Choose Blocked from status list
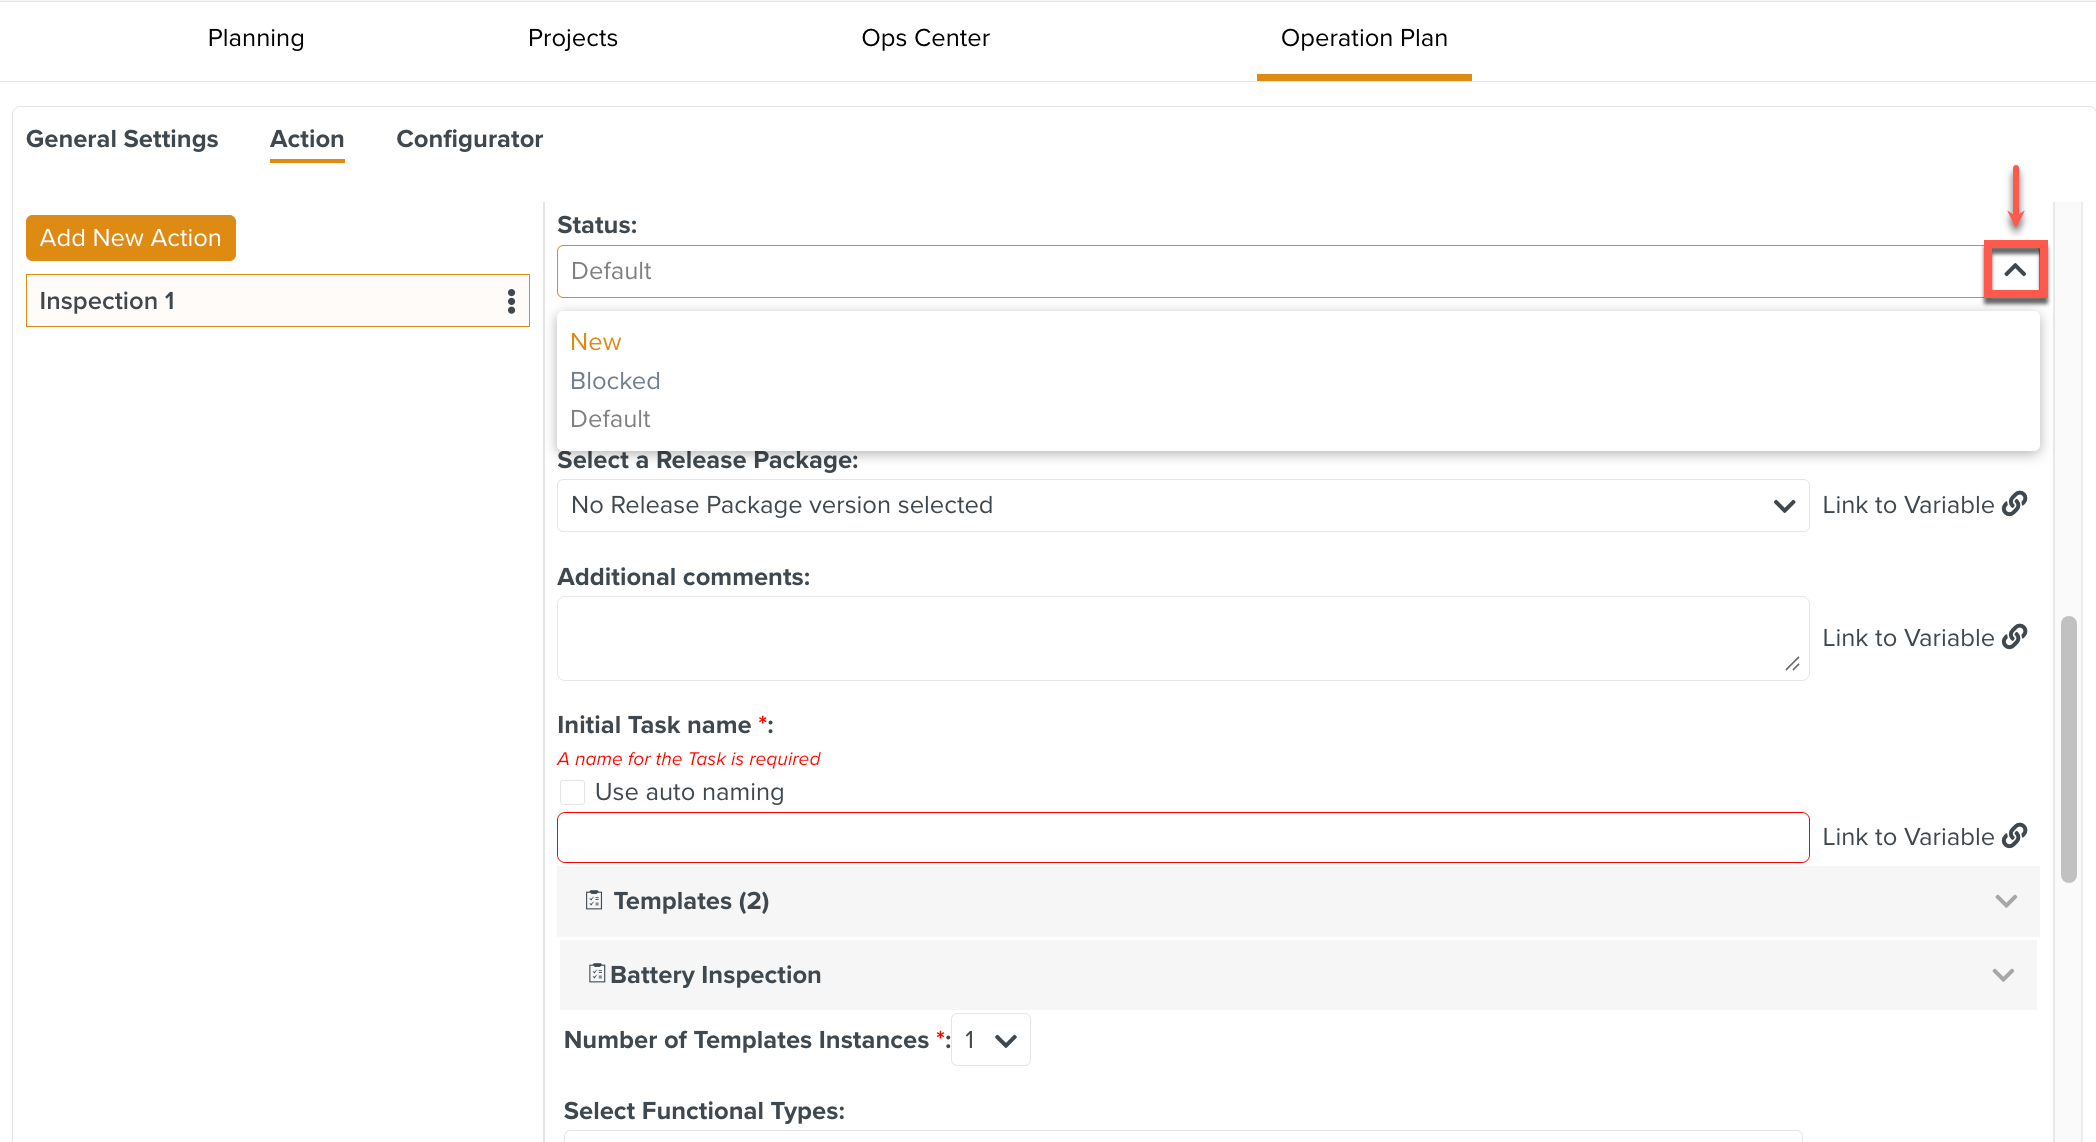 pos(615,381)
